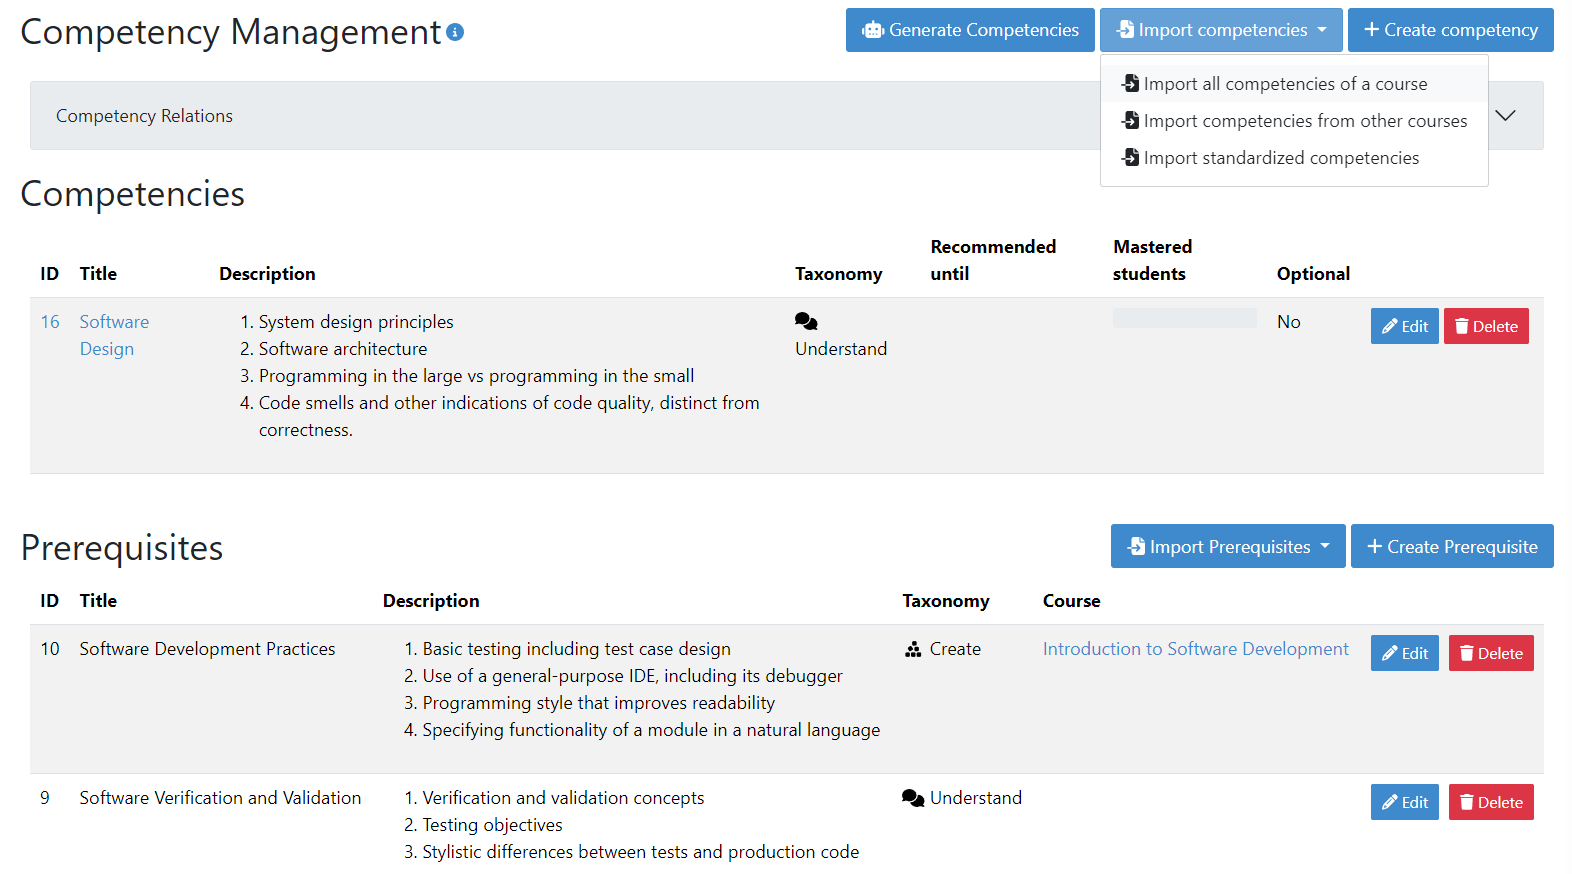Screen dimensions: 1572x874
Task: Click the pencil icon to edit Software Design
Action: 1389,326
